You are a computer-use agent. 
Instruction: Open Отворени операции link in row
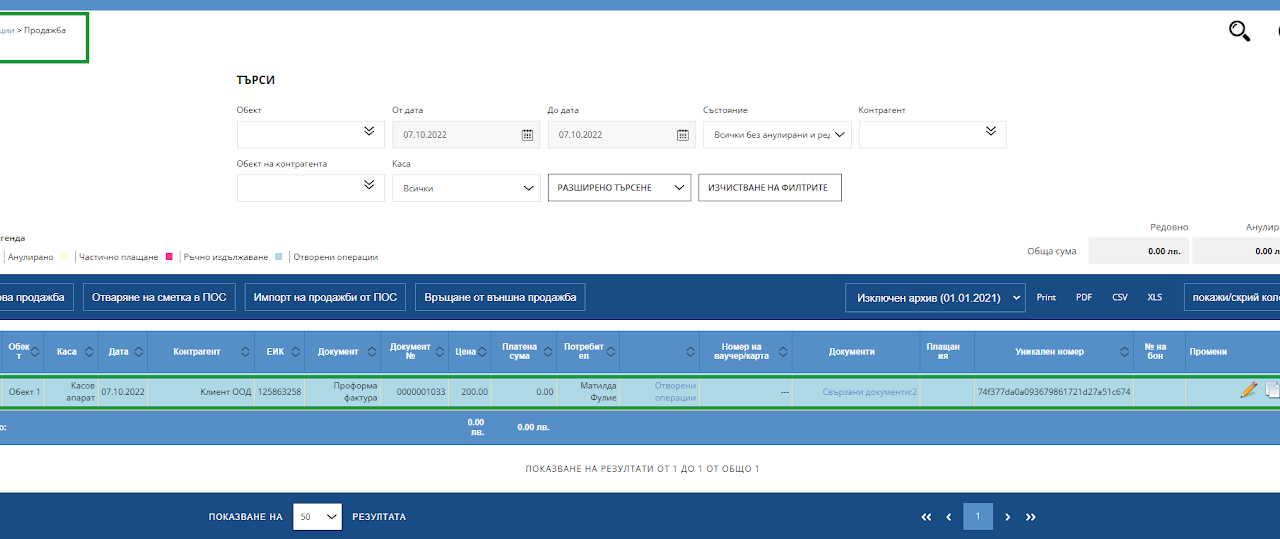[675, 392]
